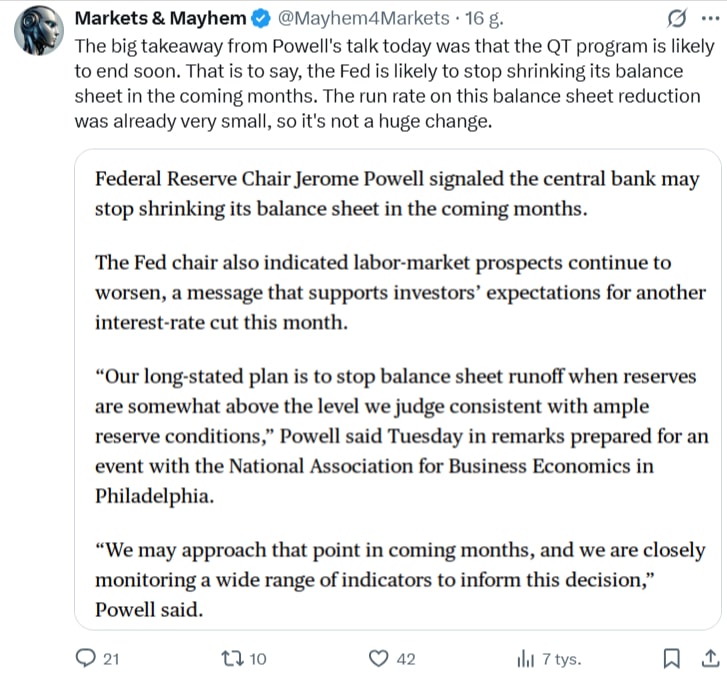Open post analytics via the views bar icon
This screenshot has height=676, width=727.
[x=525, y=658]
